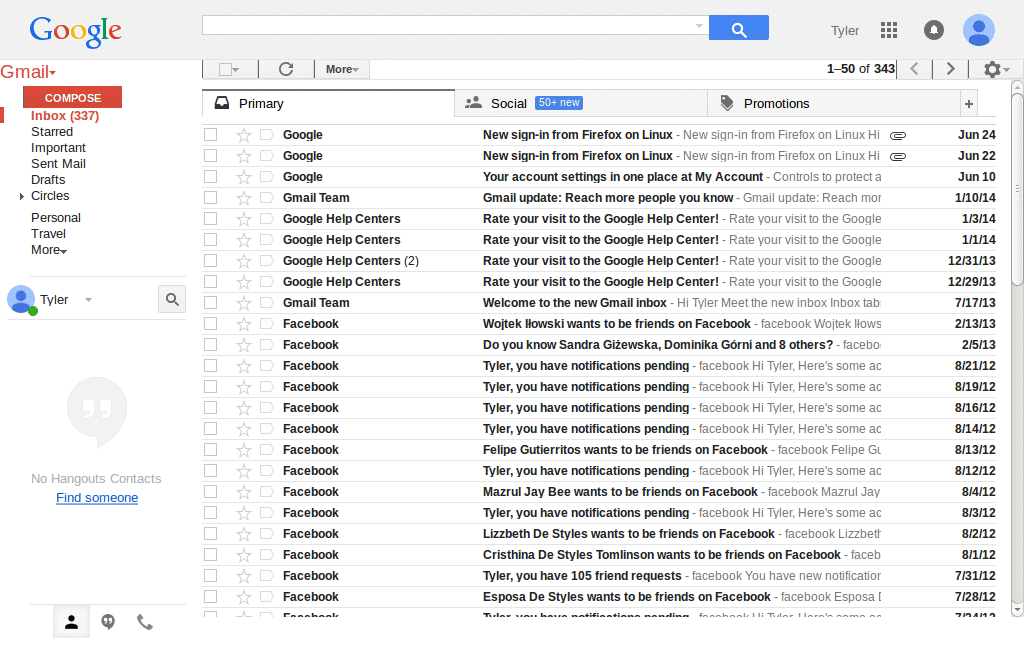The image size is (1024, 645).
Task: Switch to Hangouts conversations icon
Action: [x=108, y=622]
